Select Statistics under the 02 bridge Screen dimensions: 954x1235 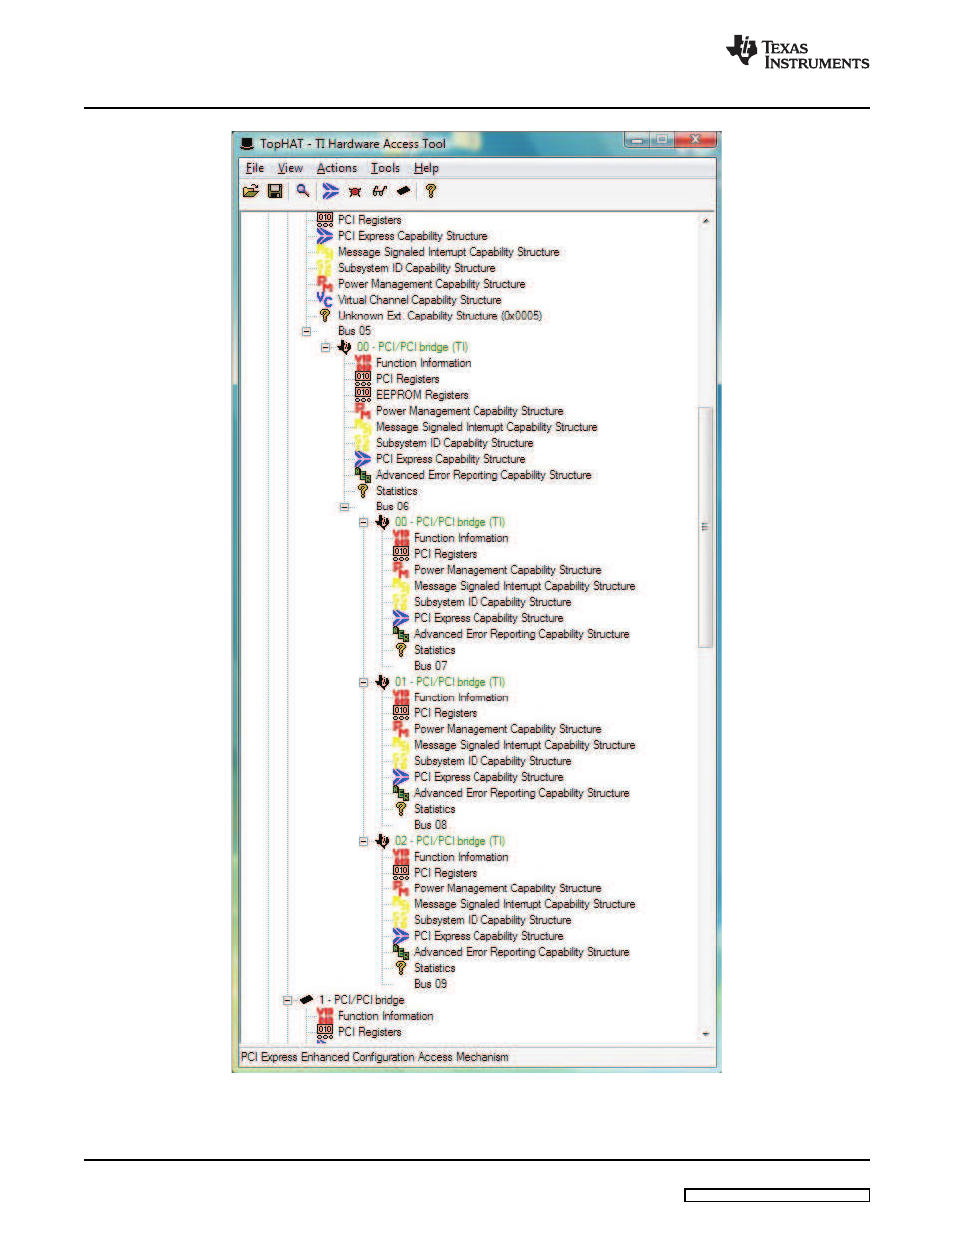click(434, 968)
